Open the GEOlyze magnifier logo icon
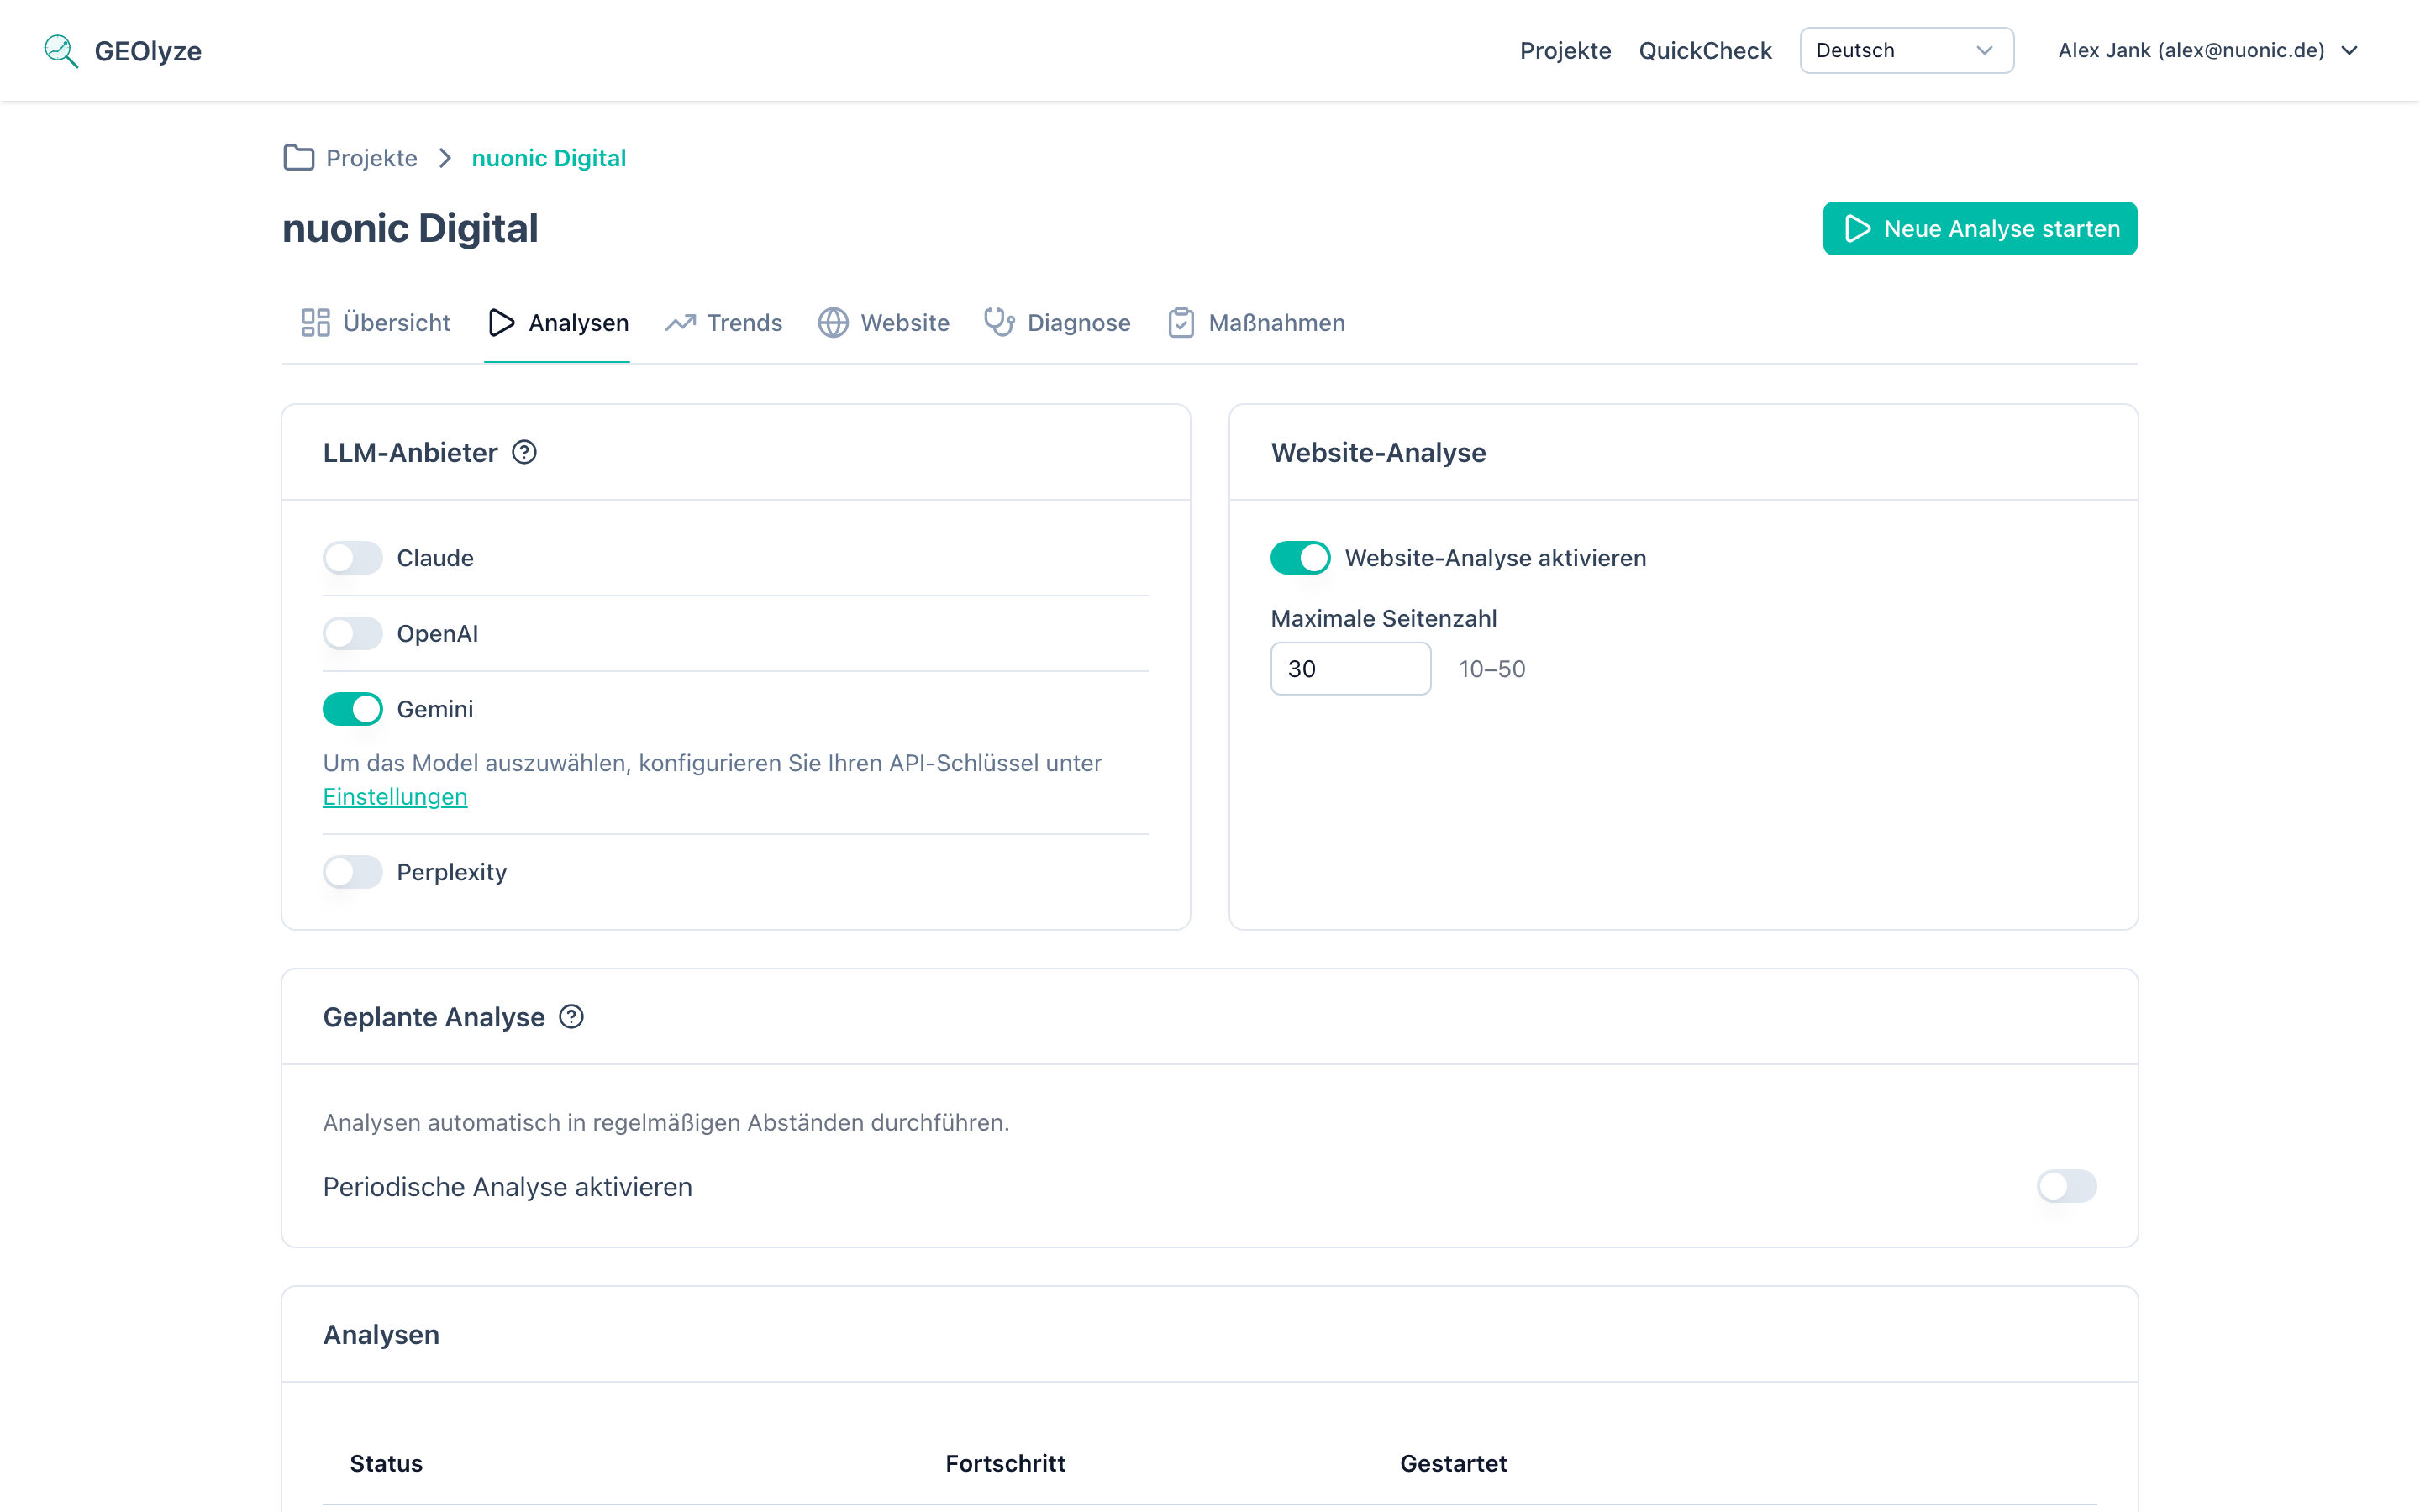Viewport: 2420px width, 1512px height. click(x=60, y=50)
